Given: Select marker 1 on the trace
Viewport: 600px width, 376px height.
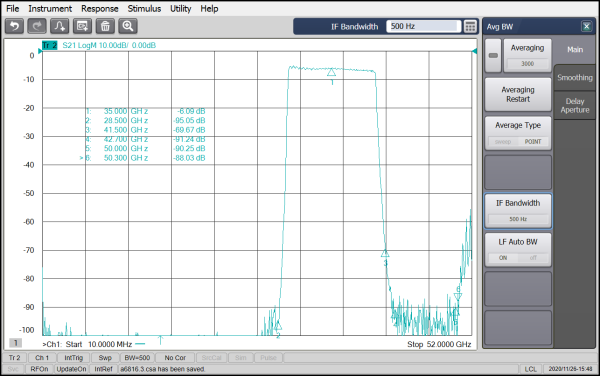Looking at the screenshot, I should pos(331,72).
